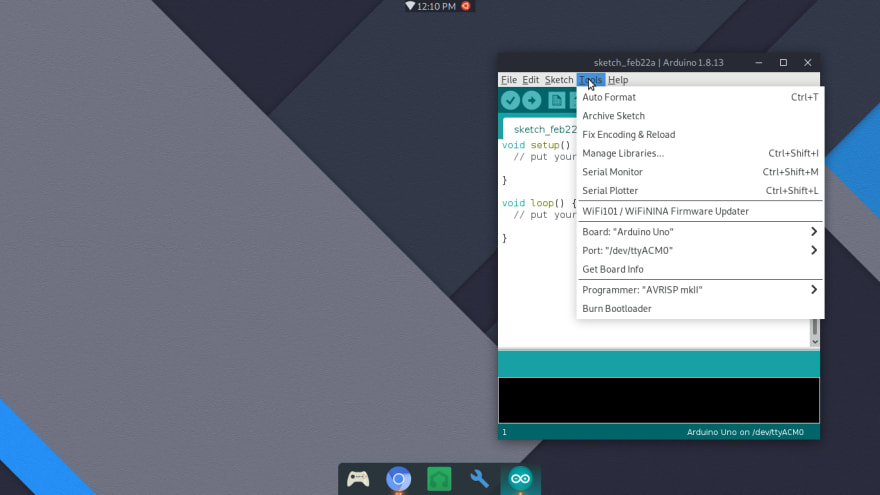
Task: Open the File menu
Action: click(509, 80)
